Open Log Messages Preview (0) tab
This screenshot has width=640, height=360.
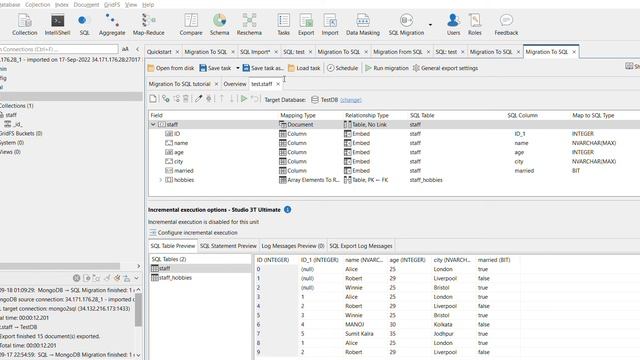click(x=293, y=246)
